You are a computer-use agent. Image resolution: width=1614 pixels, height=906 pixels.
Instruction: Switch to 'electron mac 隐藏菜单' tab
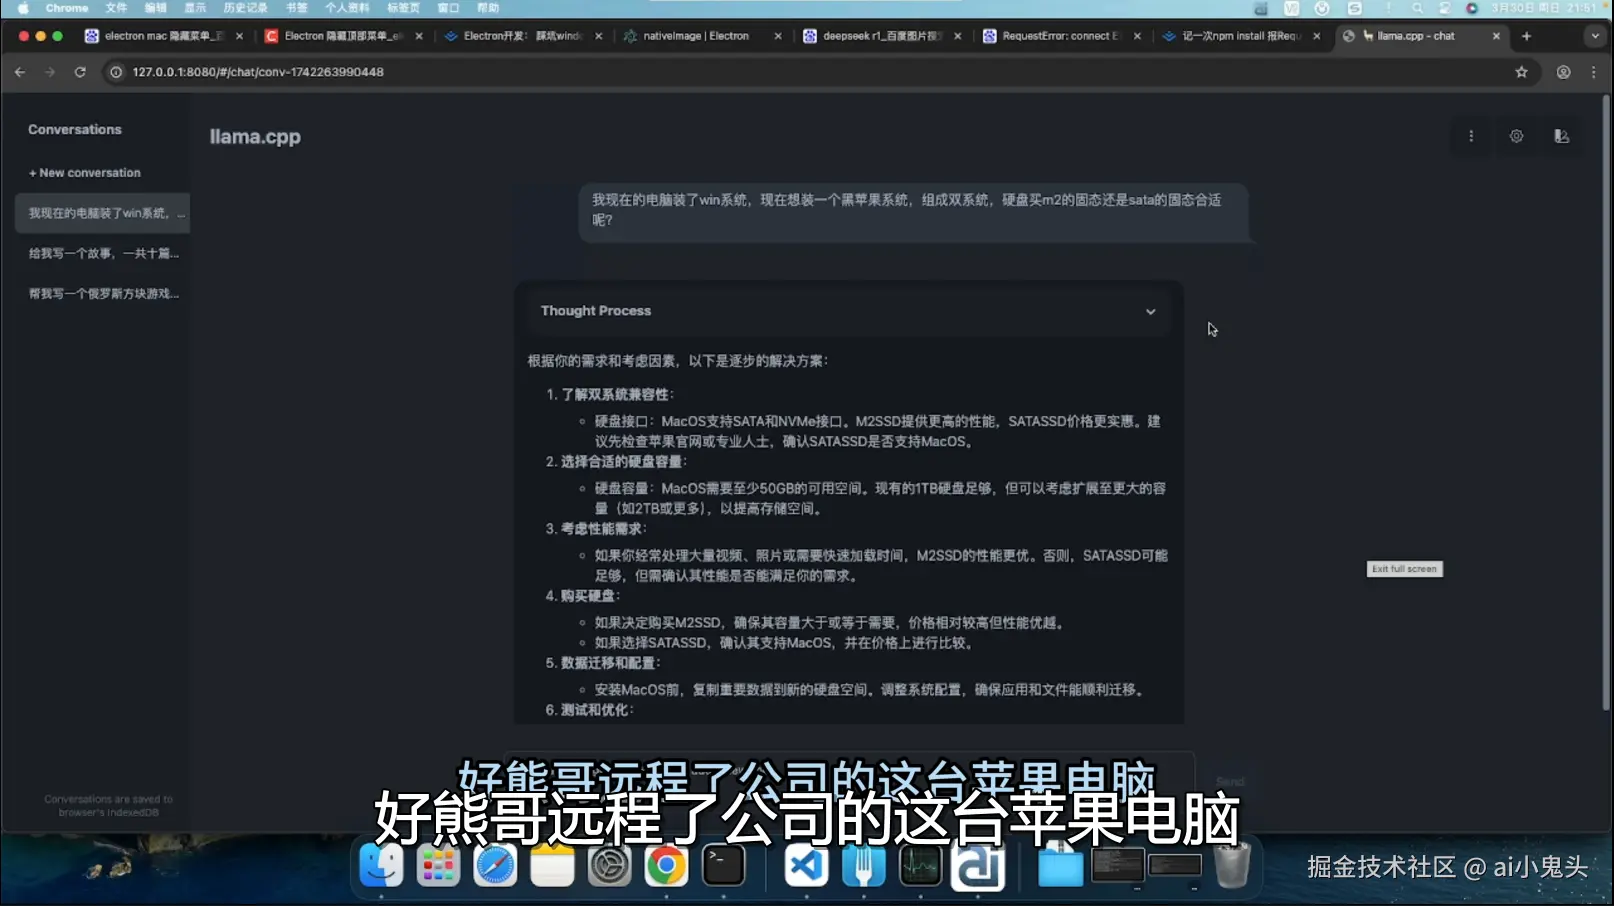[x=164, y=36]
